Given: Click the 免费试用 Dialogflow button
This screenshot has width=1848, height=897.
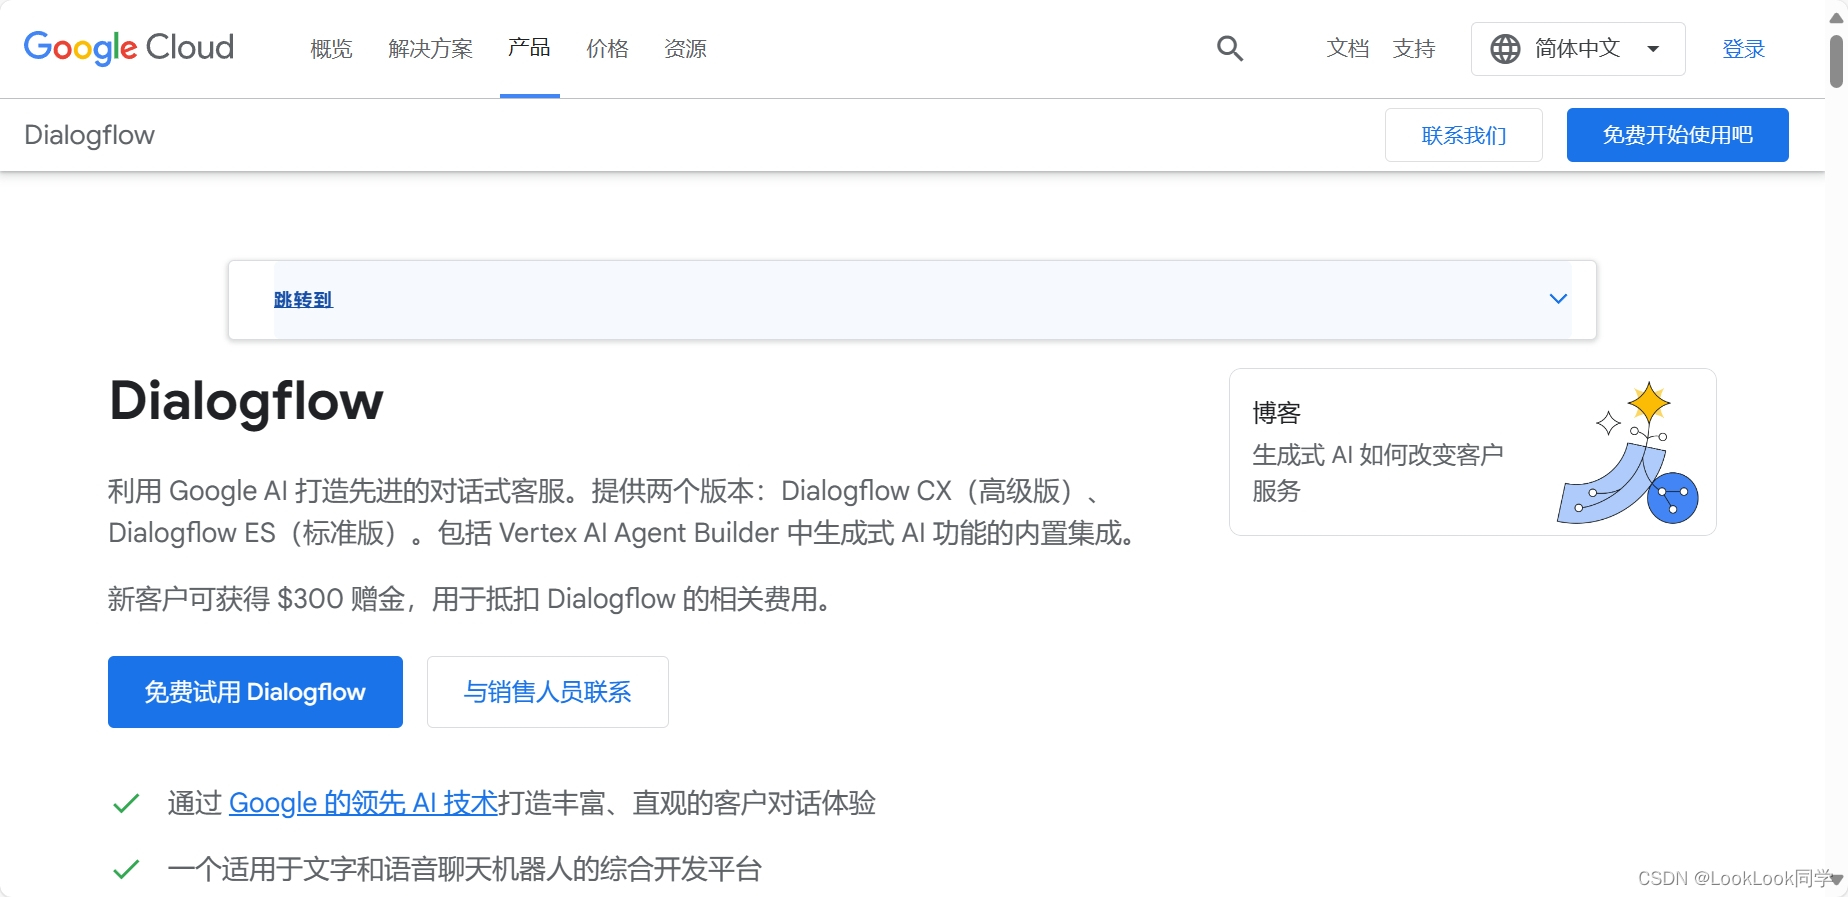Looking at the screenshot, I should point(255,692).
